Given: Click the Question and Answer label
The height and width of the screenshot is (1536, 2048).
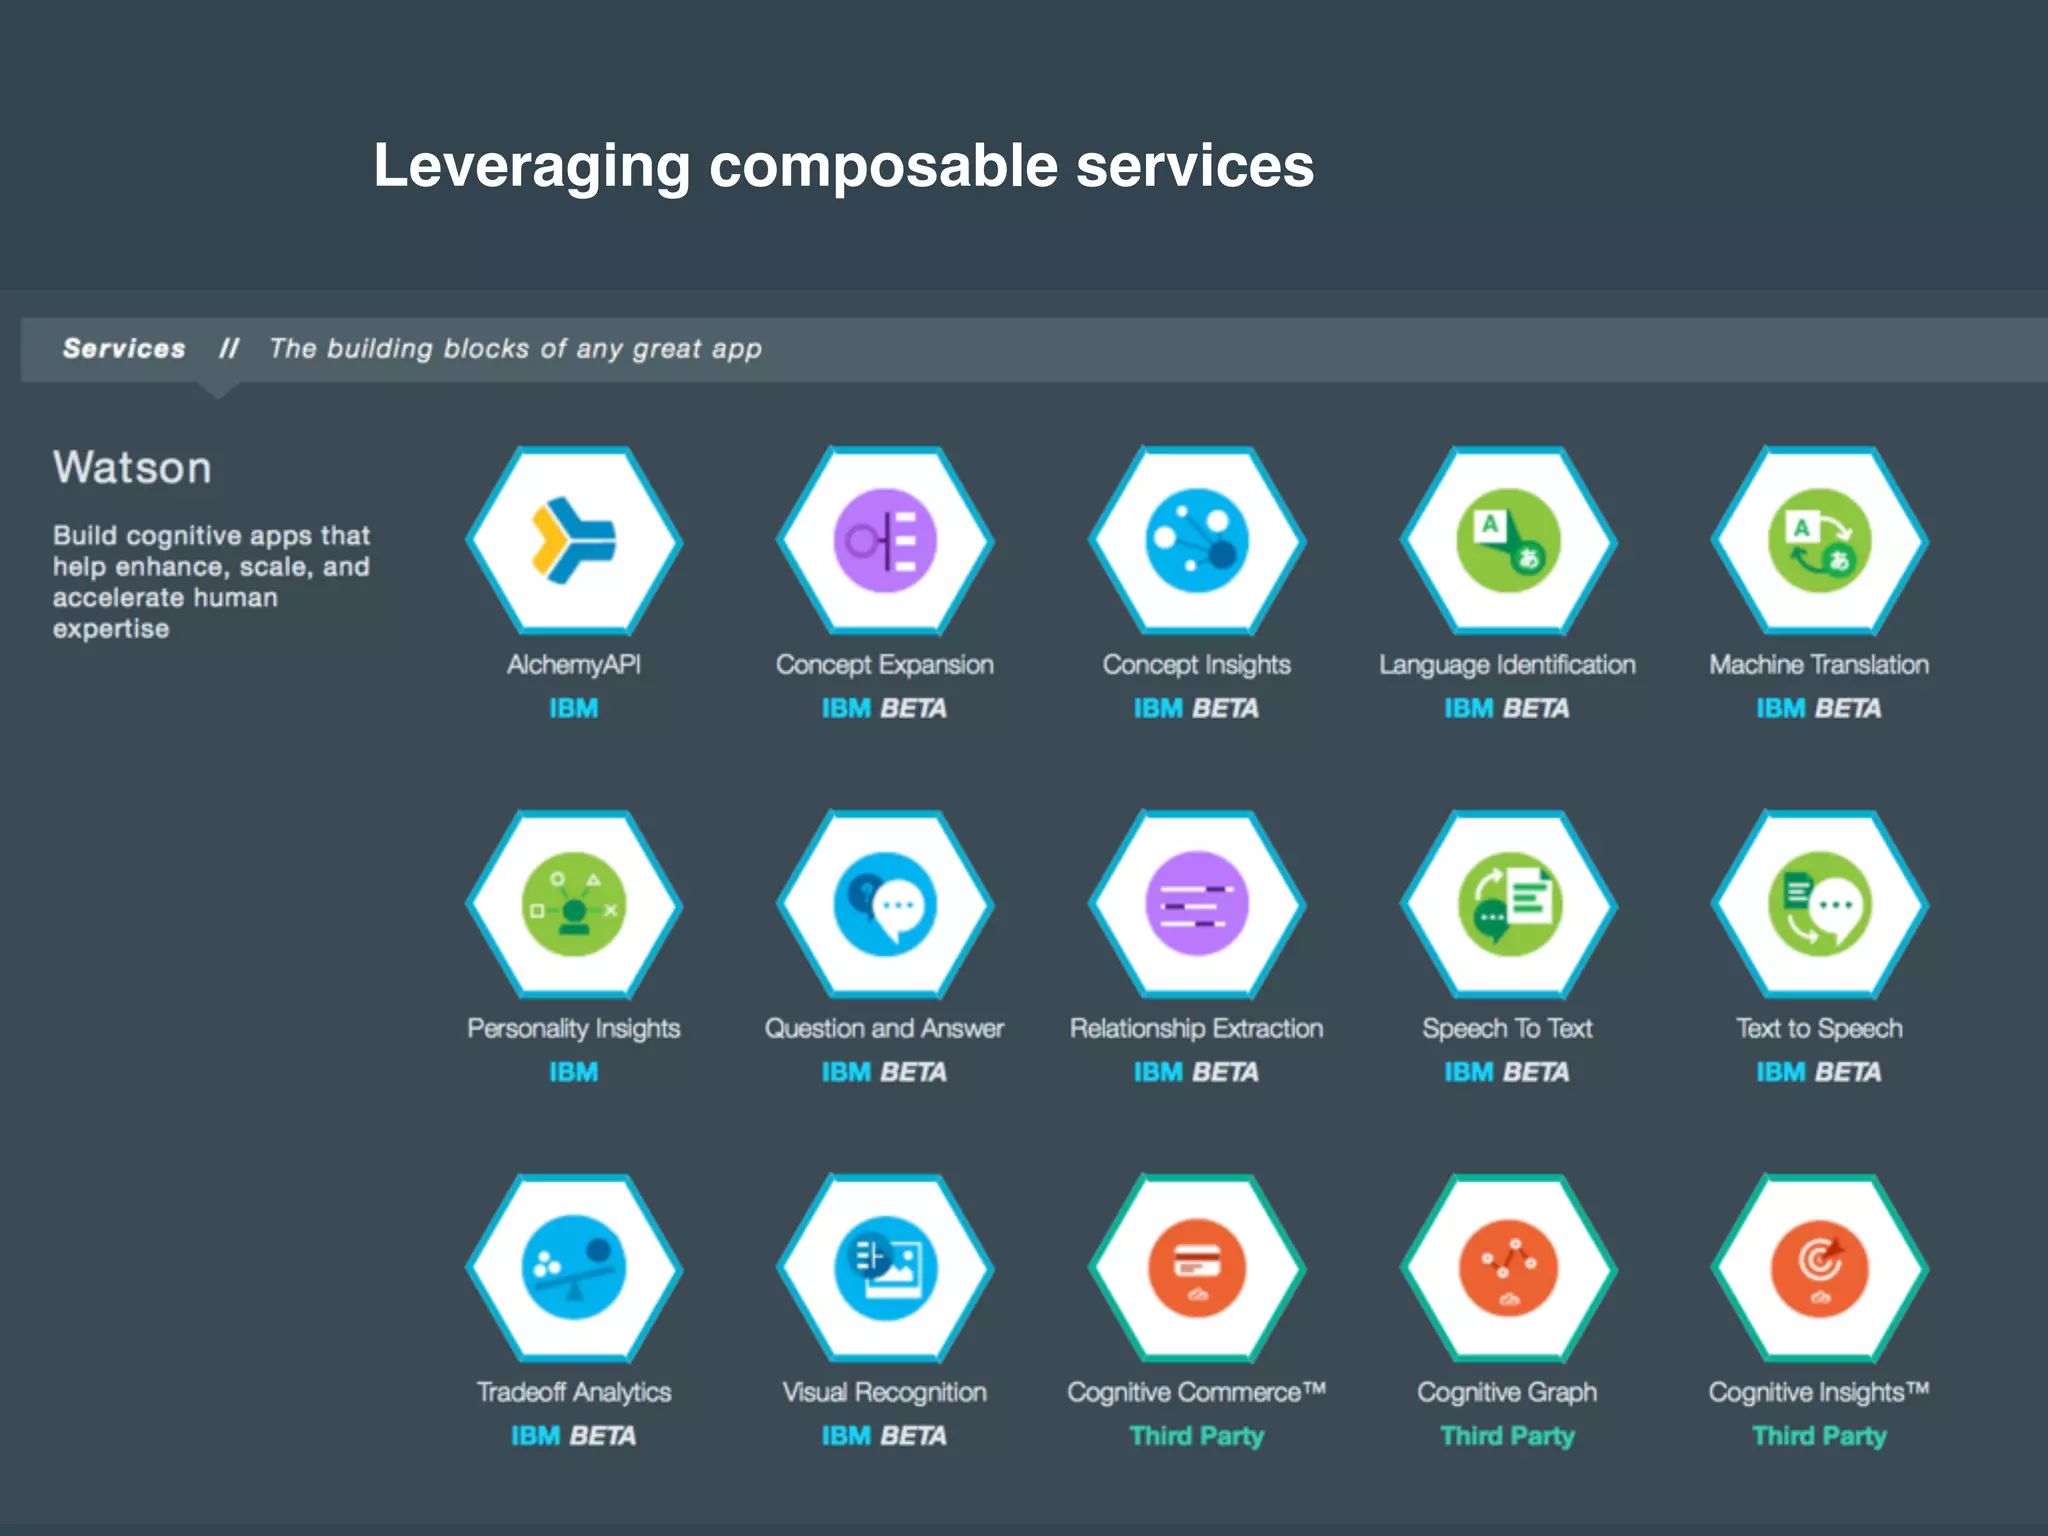Looking at the screenshot, I should [x=885, y=1029].
